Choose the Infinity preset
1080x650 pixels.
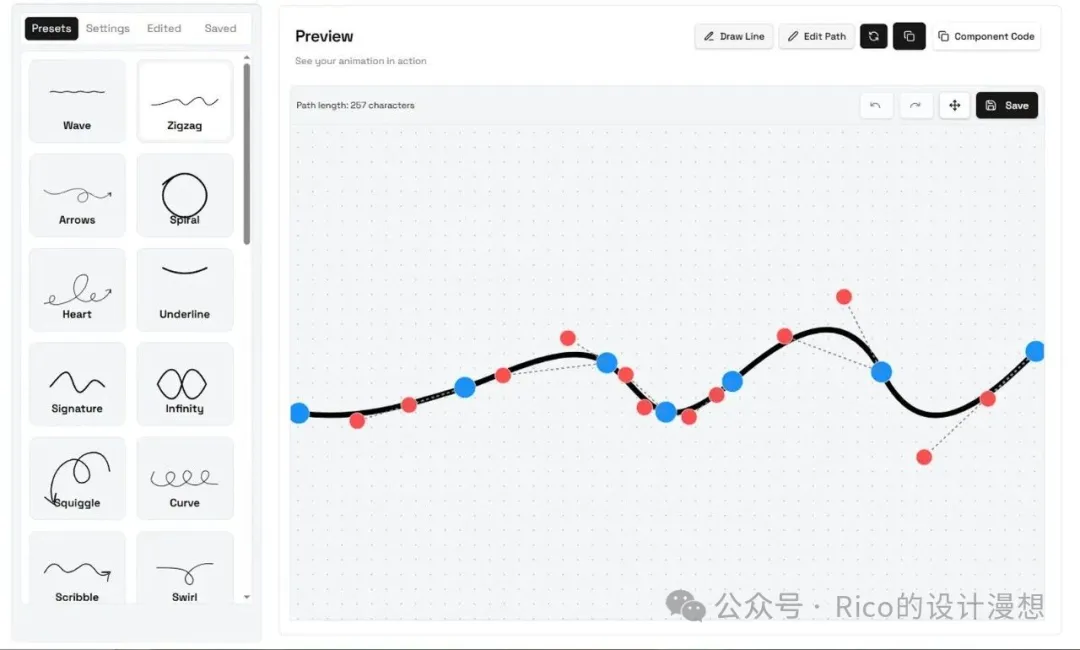tap(185, 384)
